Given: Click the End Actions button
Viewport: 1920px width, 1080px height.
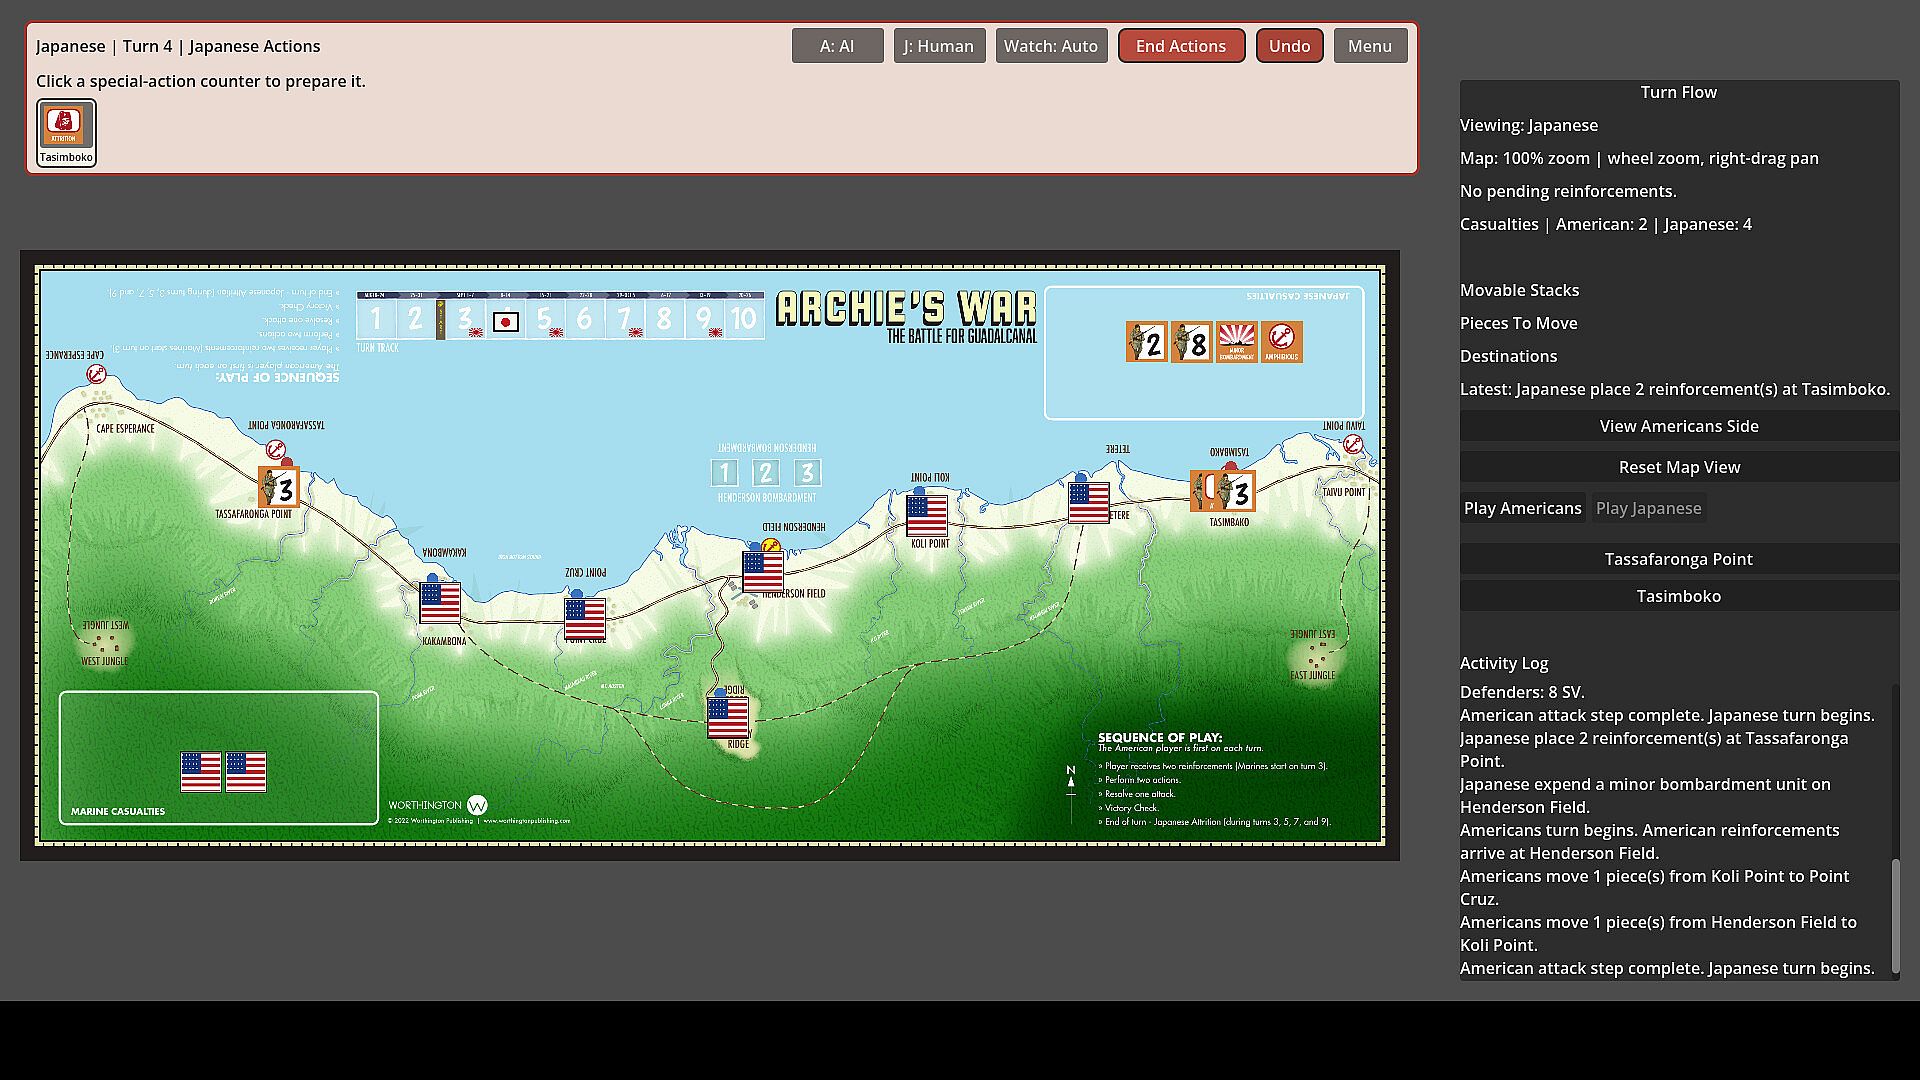Looking at the screenshot, I should click(1181, 46).
